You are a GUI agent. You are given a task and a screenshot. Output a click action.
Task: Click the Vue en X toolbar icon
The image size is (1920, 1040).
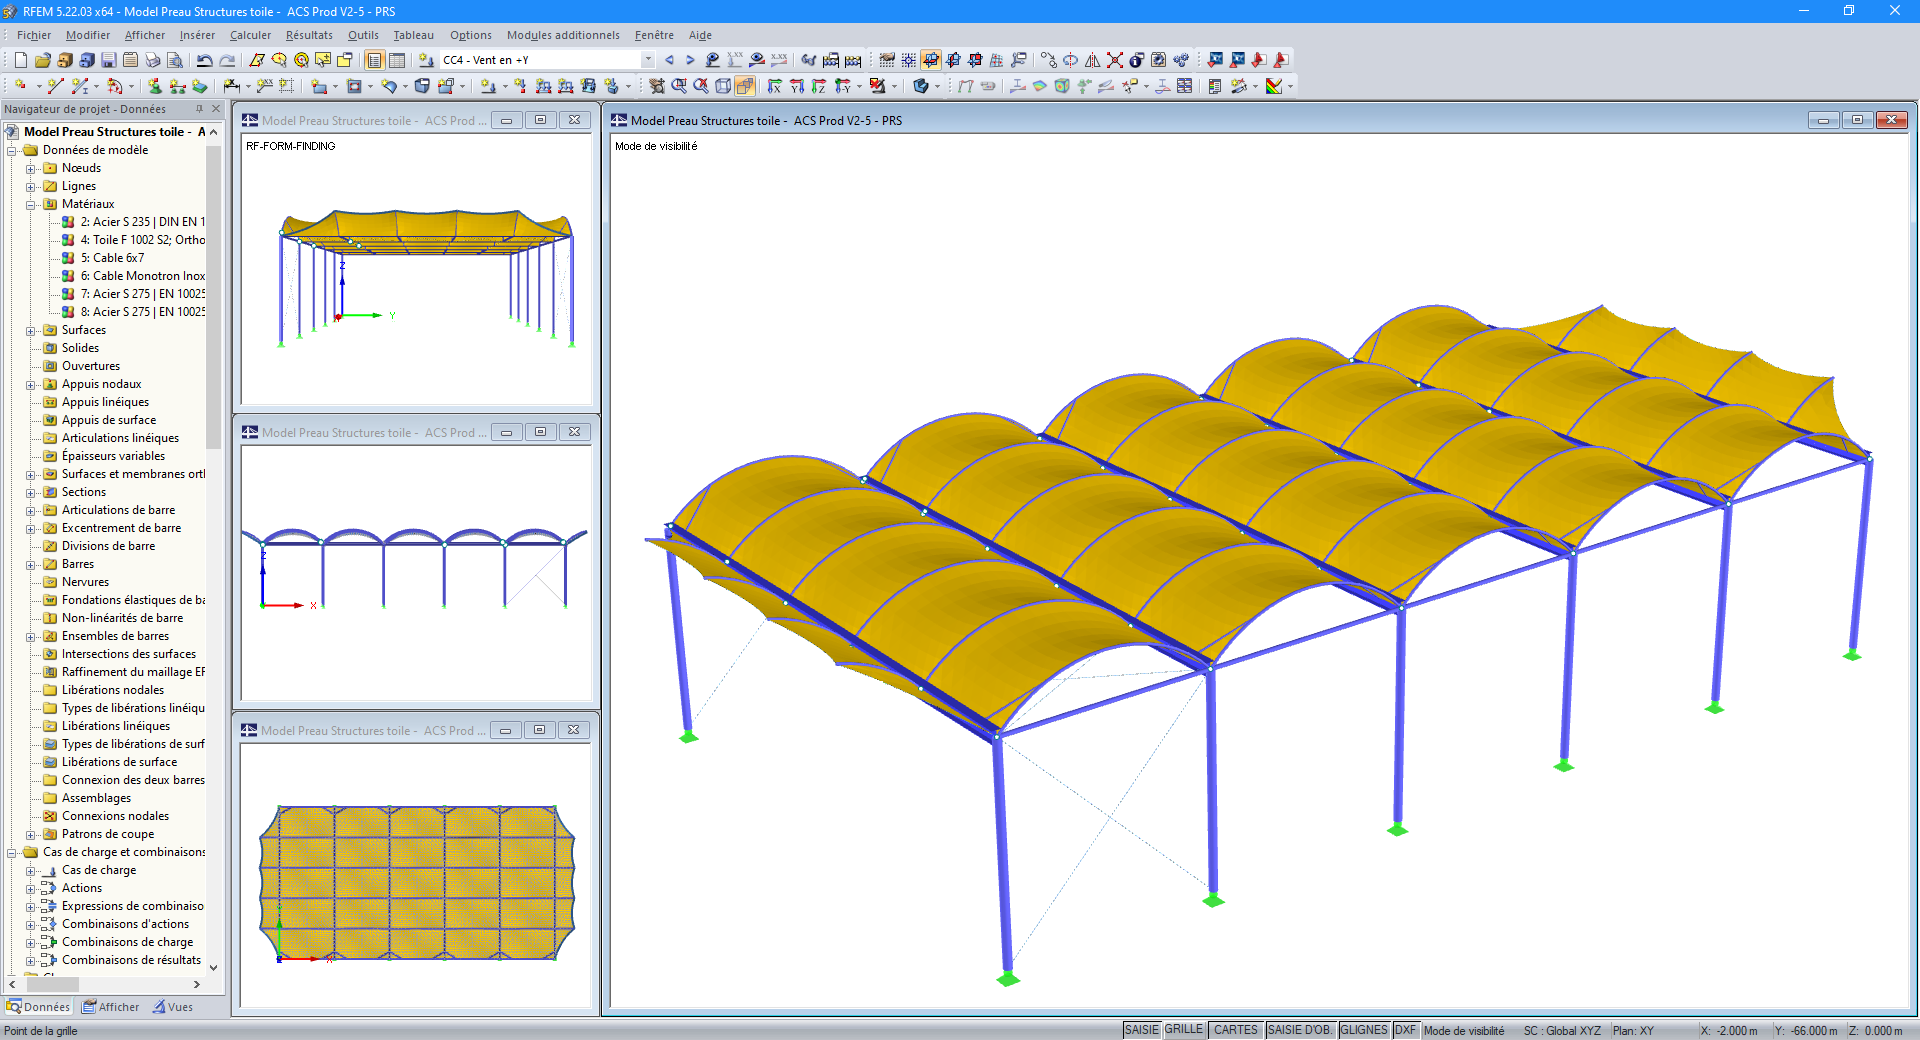(776, 85)
